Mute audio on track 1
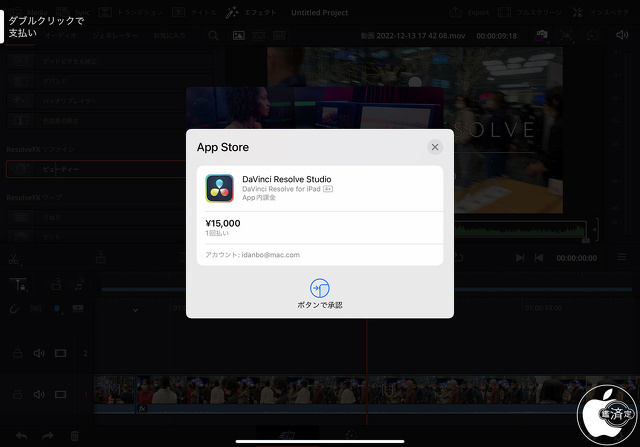The image size is (640, 447). 39,394
